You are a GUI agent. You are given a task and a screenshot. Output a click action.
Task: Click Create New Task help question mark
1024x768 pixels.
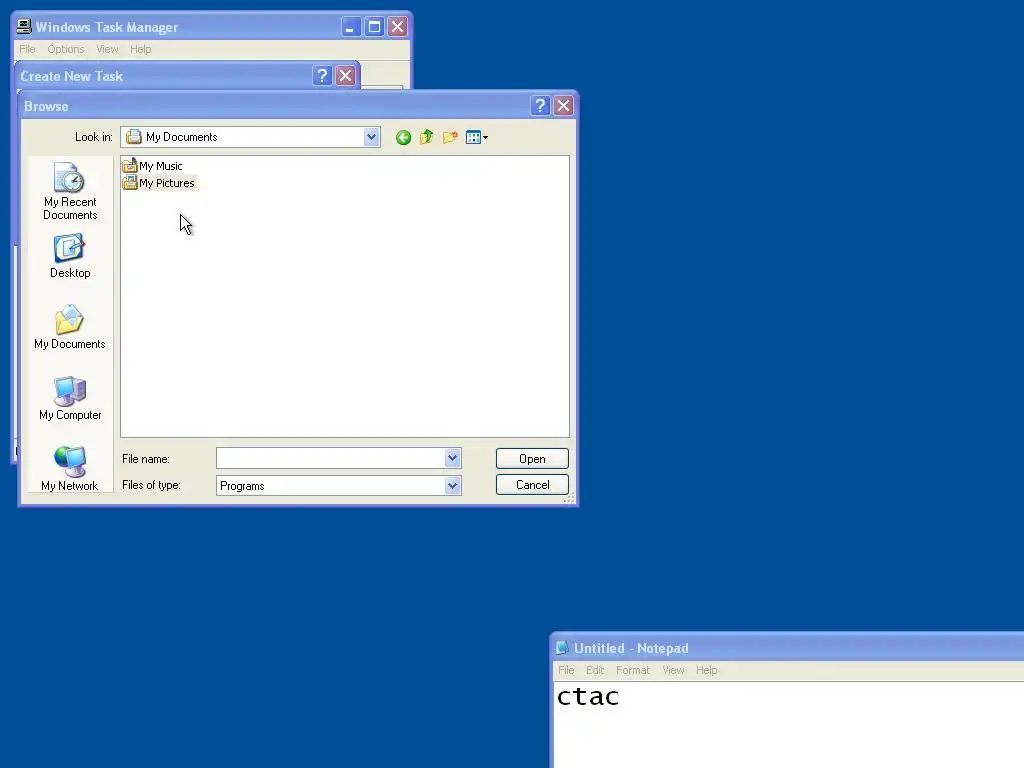[x=322, y=76]
